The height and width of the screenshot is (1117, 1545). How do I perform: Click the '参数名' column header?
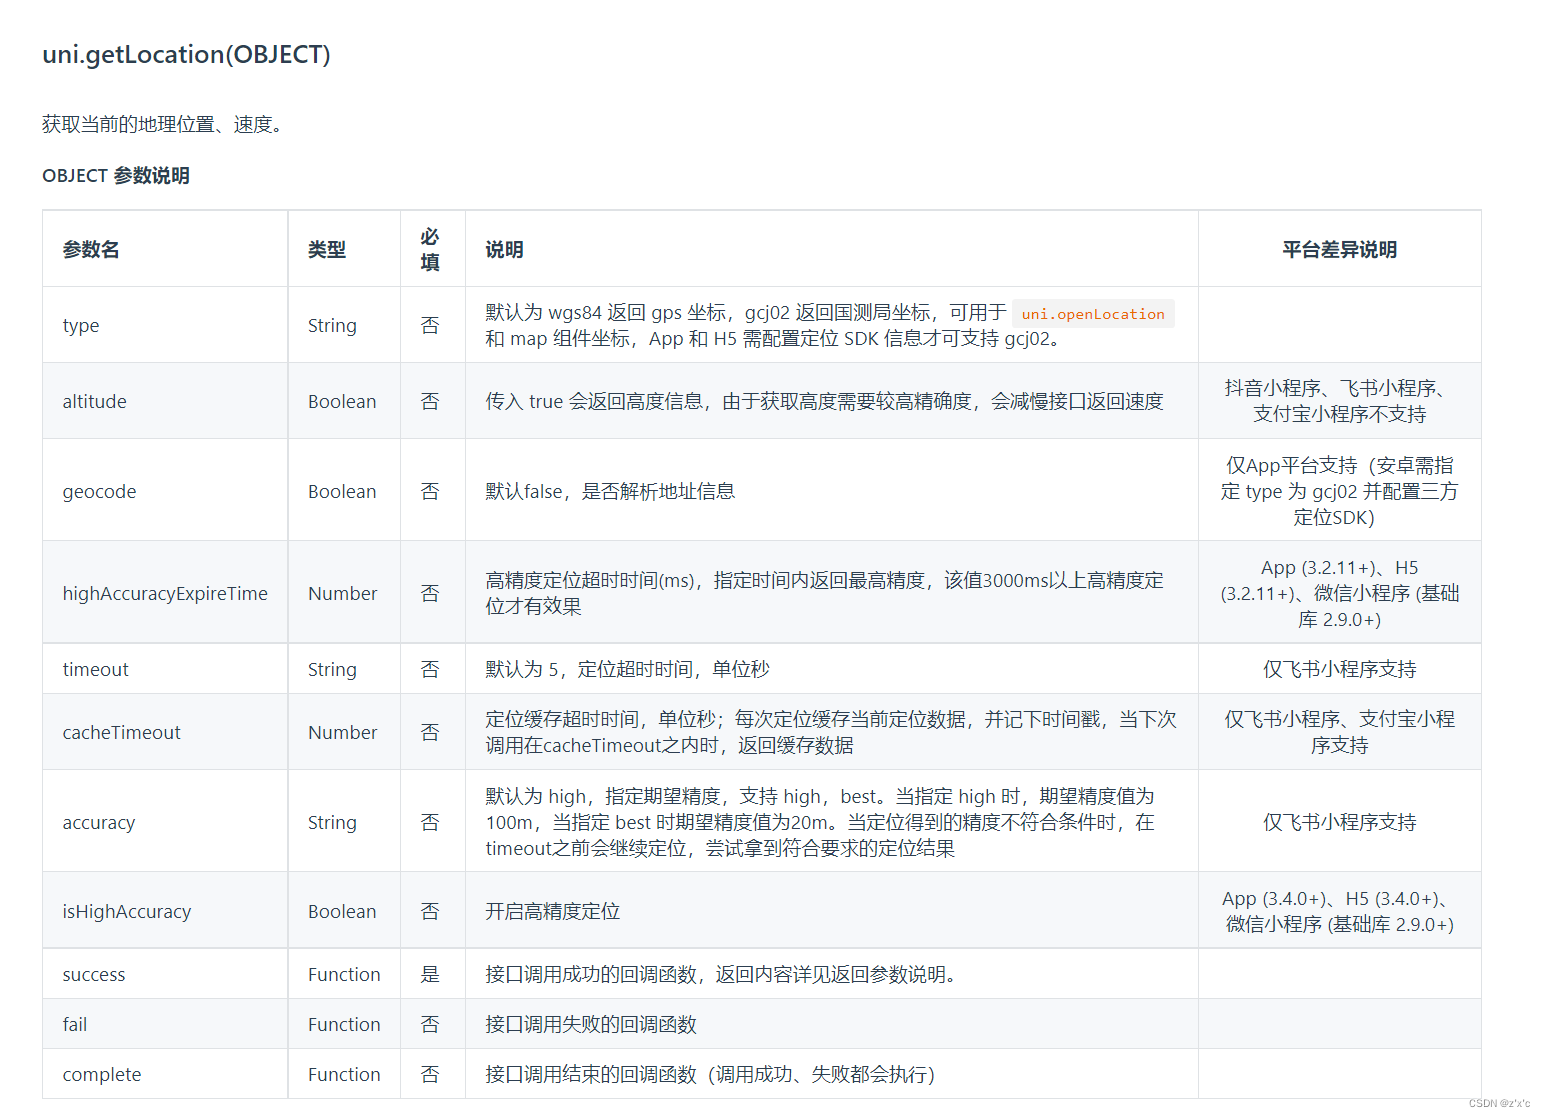point(91,250)
